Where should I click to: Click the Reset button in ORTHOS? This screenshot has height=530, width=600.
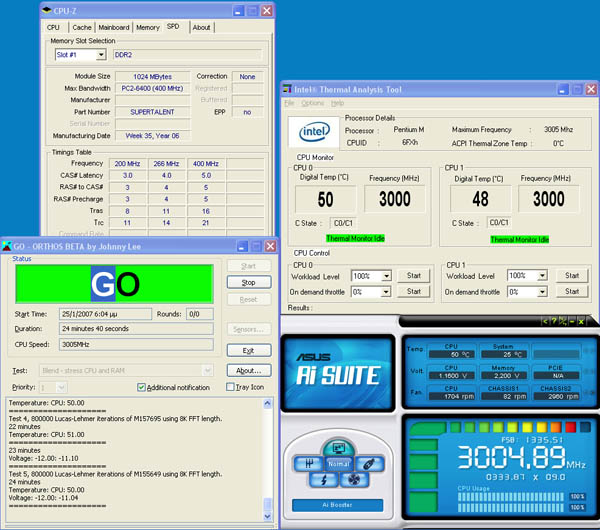[x=249, y=299]
